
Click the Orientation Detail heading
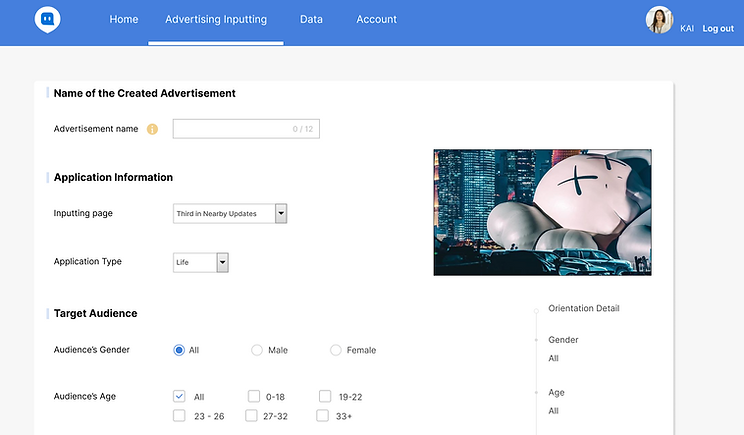point(584,308)
